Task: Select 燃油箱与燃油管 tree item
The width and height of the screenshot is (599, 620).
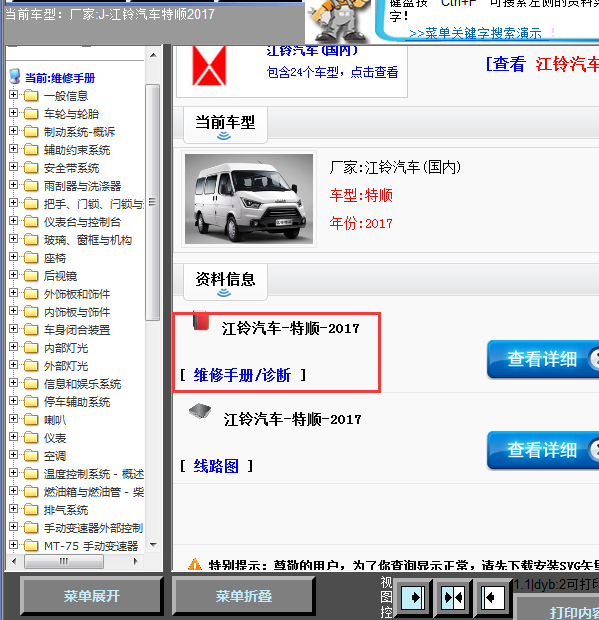Action: (94, 492)
